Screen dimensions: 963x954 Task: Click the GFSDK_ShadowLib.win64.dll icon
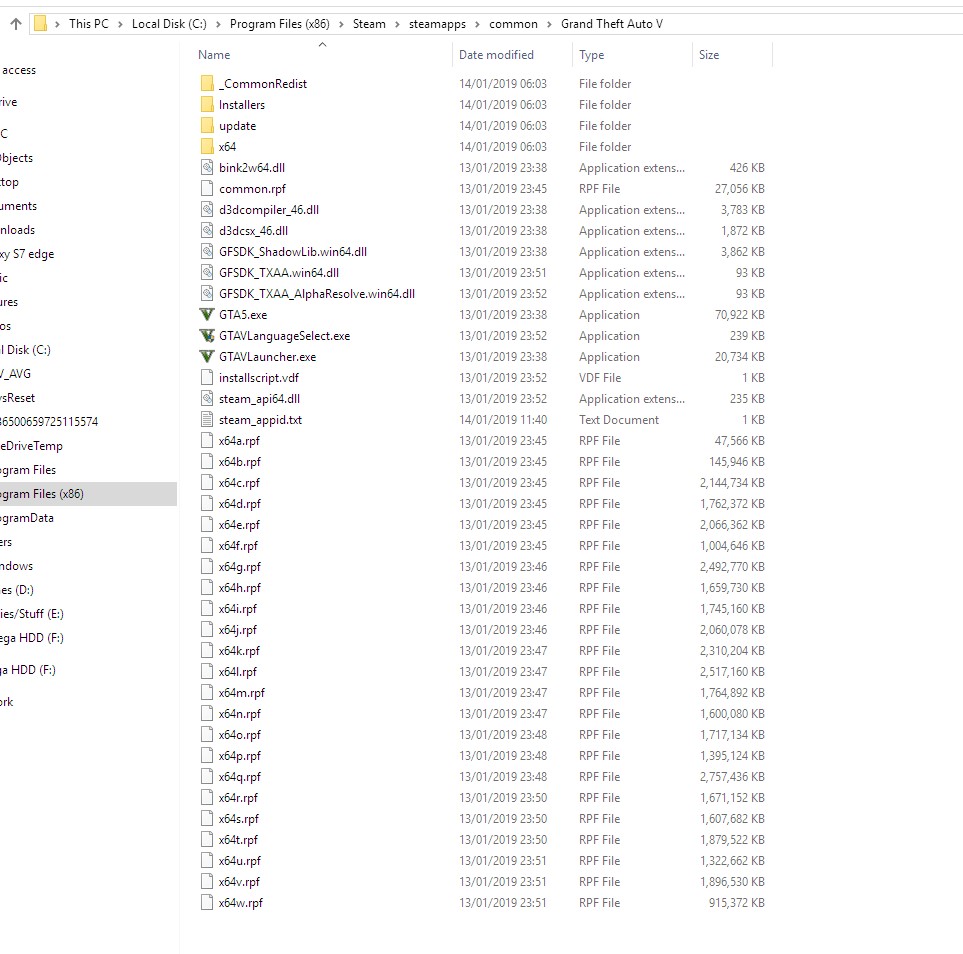point(208,251)
